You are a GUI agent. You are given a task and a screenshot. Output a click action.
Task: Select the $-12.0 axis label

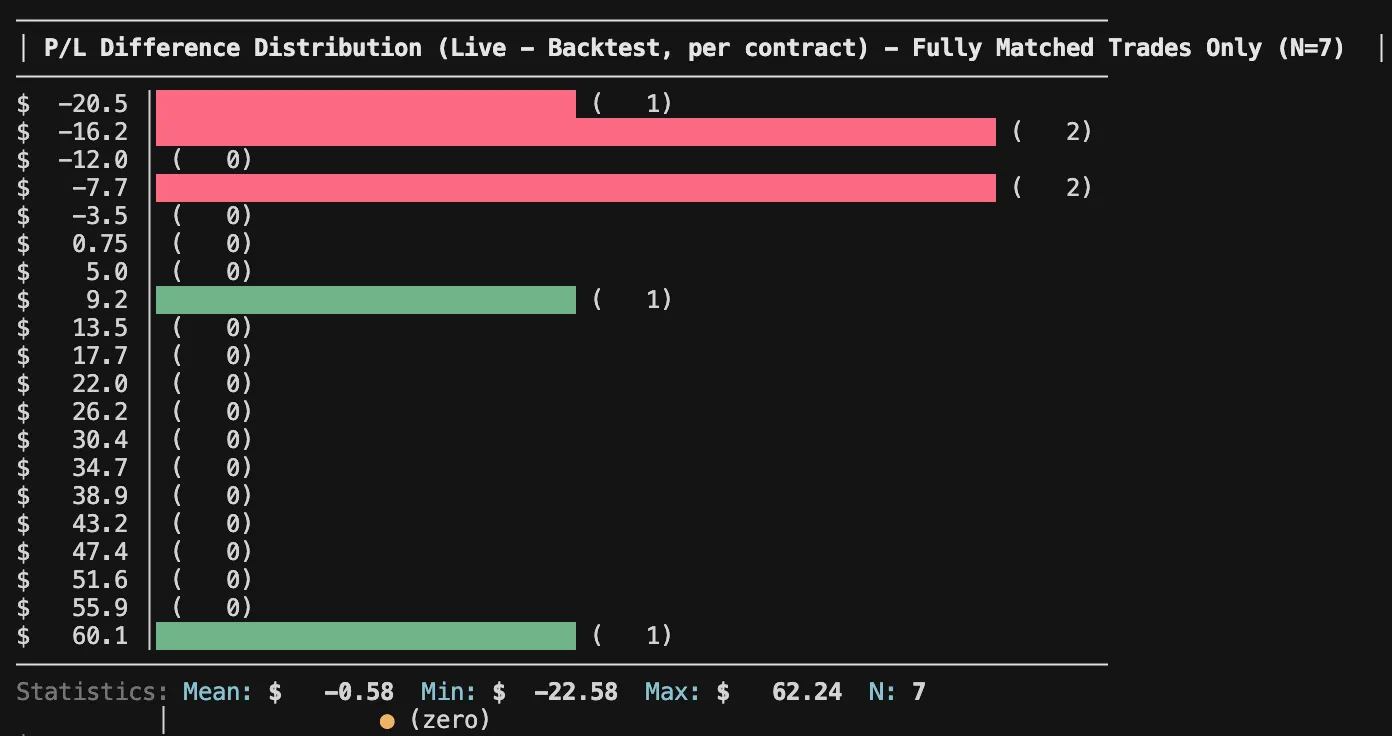tap(92, 160)
